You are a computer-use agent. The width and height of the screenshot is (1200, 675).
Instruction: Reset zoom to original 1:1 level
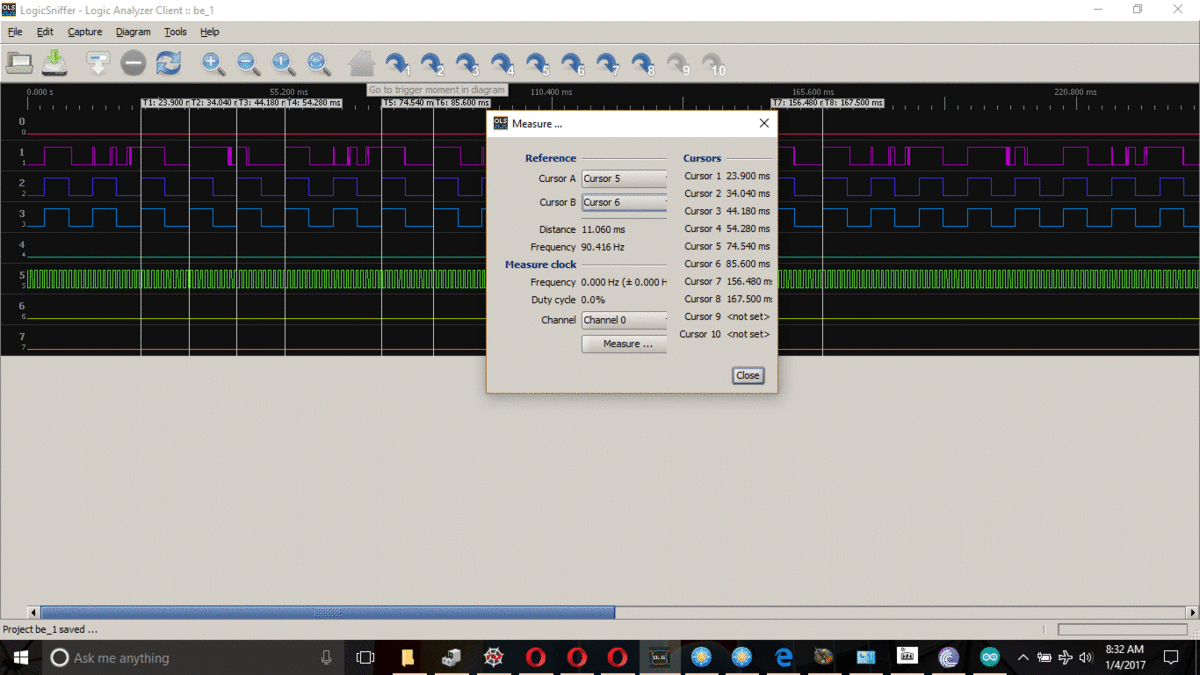pyautogui.click(x=283, y=63)
